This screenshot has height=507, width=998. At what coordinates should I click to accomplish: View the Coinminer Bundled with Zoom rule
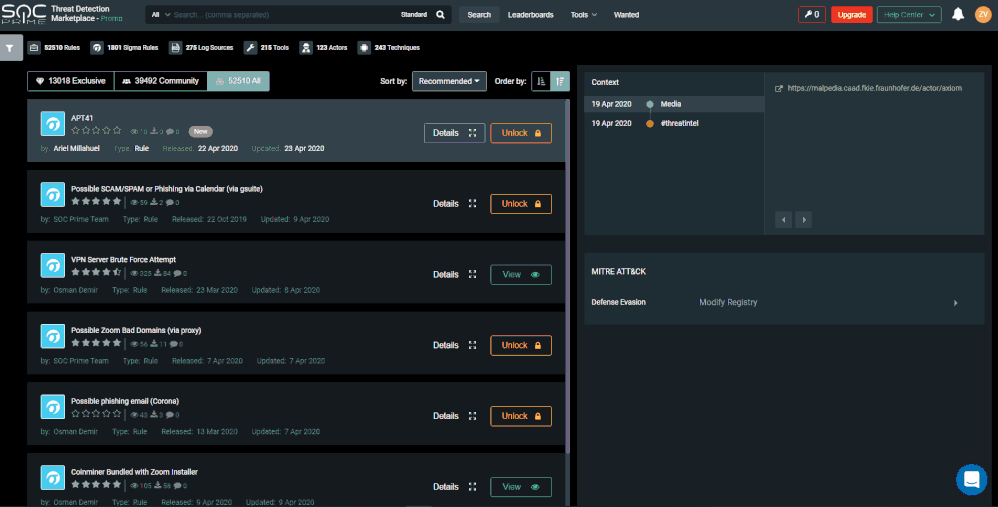[521, 487]
